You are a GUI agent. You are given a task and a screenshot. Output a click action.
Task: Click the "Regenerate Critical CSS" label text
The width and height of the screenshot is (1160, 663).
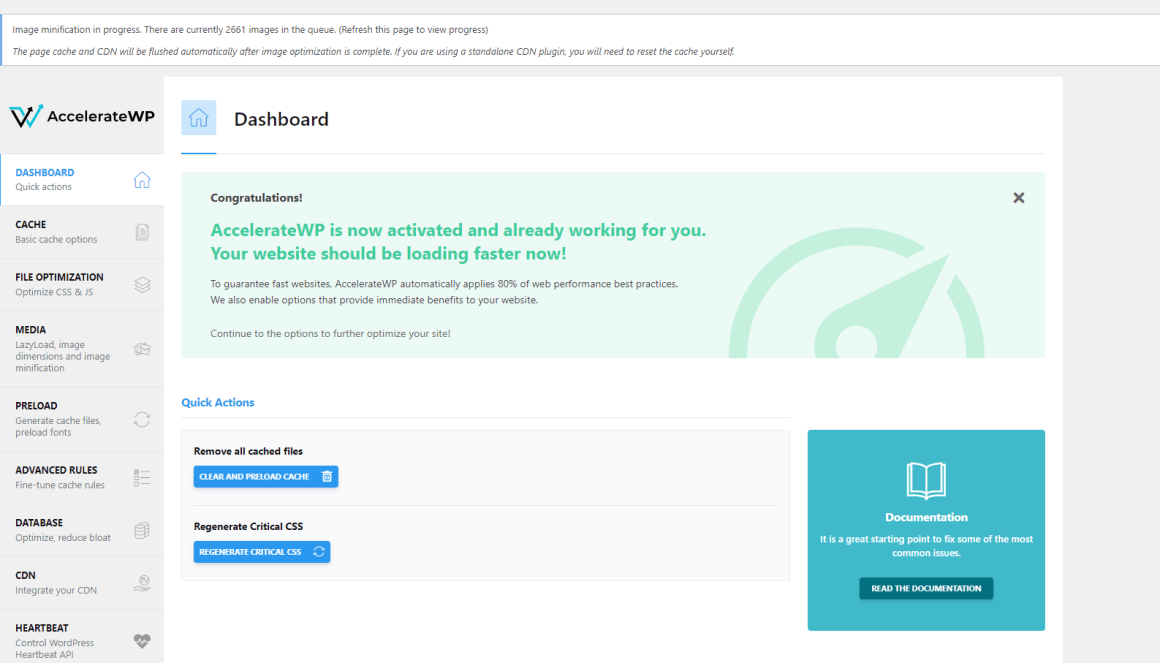click(x=248, y=527)
